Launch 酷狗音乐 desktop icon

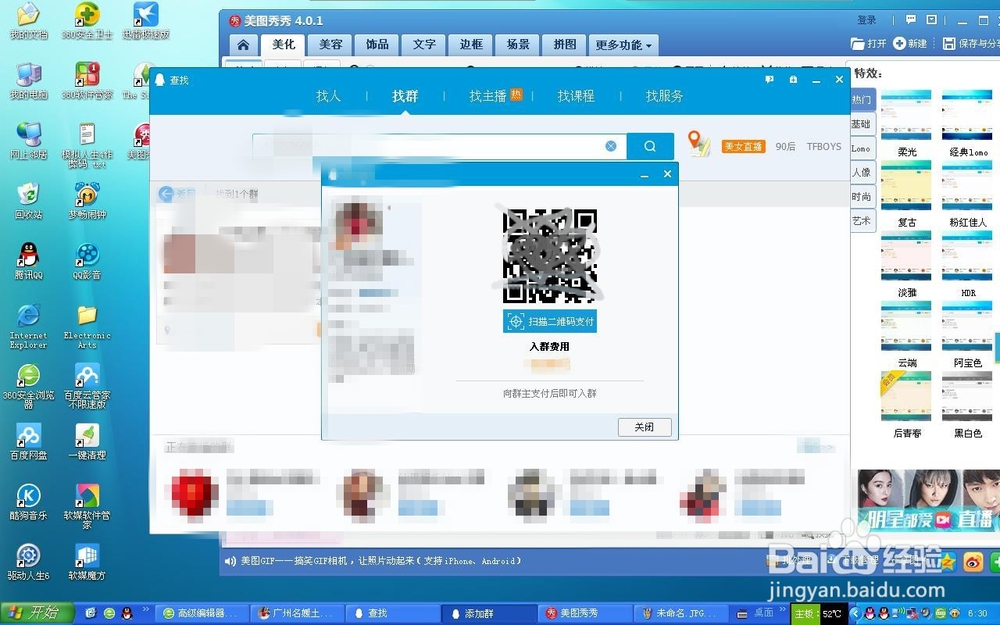pyautogui.click(x=29, y=501)
